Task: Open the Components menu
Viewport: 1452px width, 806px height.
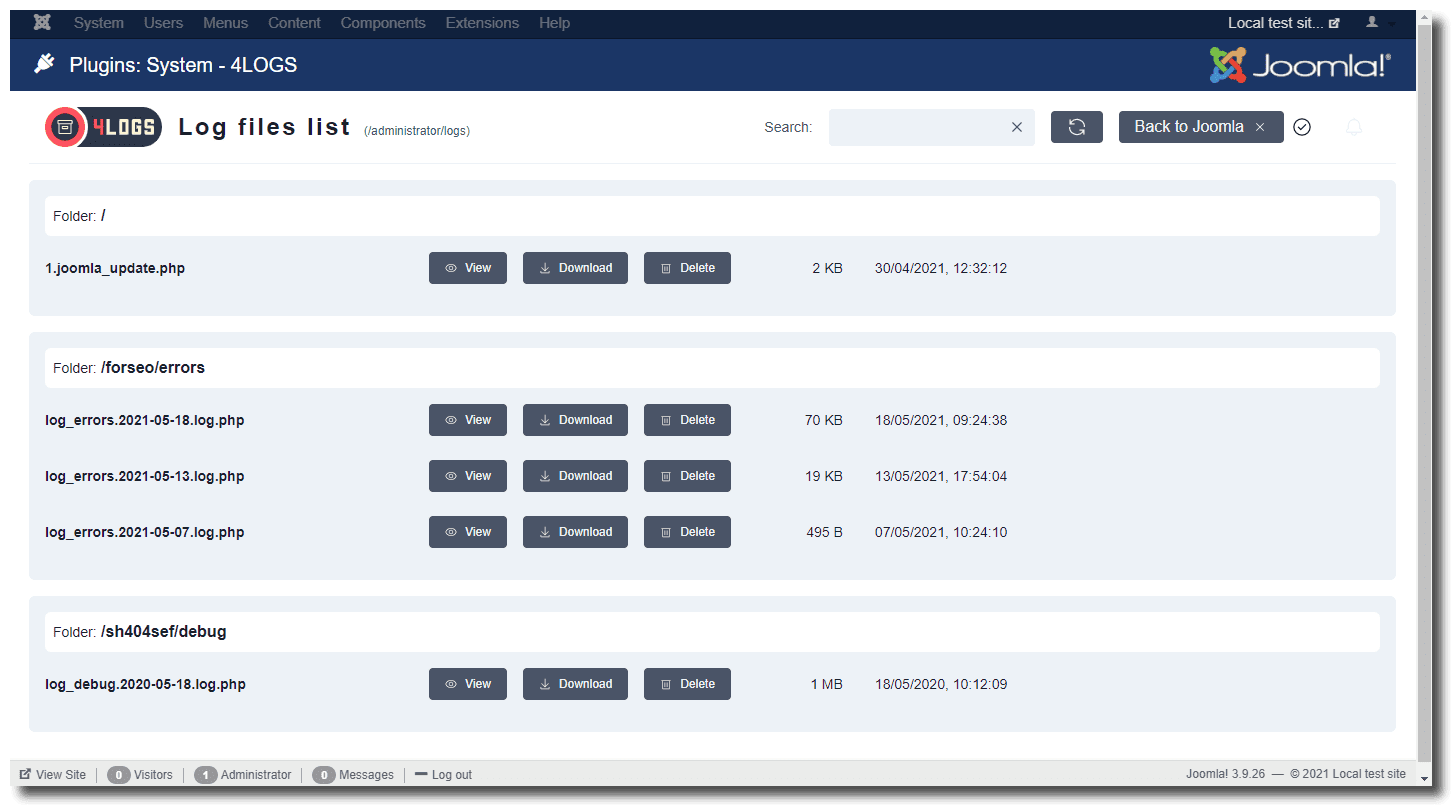Action: [x=383, y=23]
